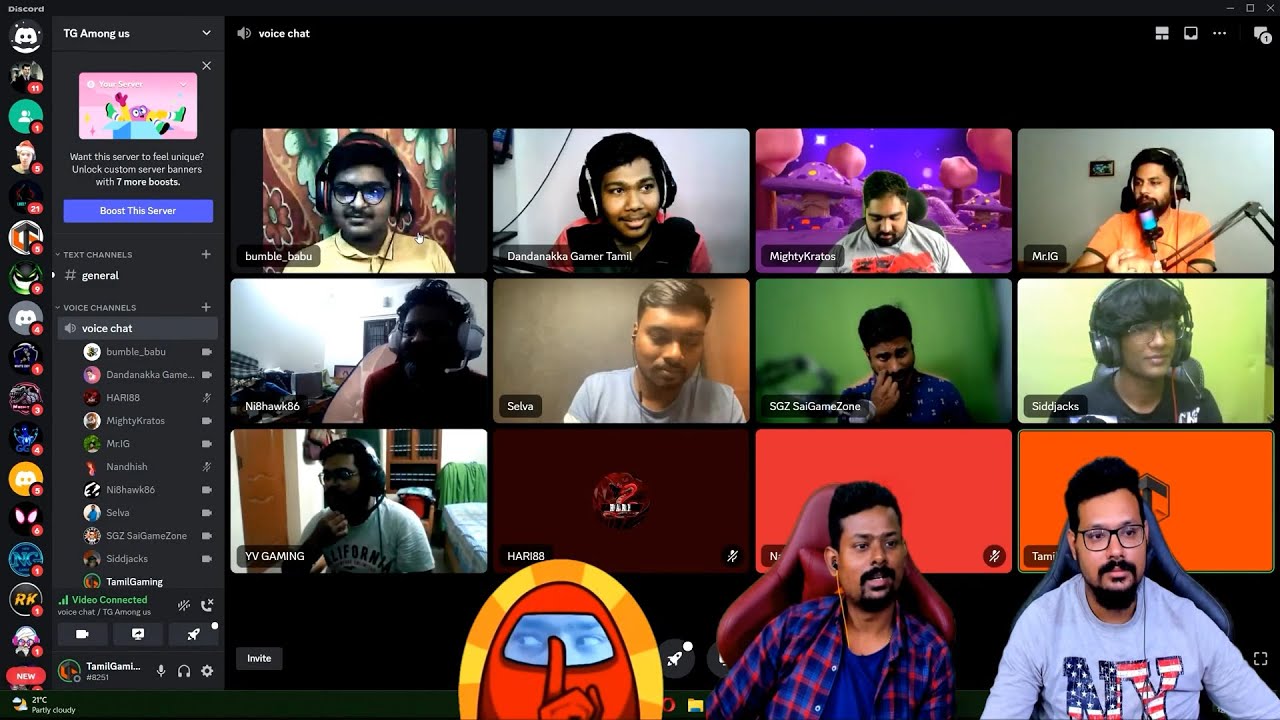Image resolution: width=1280 pixels, height=720 pixels.
Task: Focus Selva video tile
Action: pyautogui.click(x=621, y=351)
